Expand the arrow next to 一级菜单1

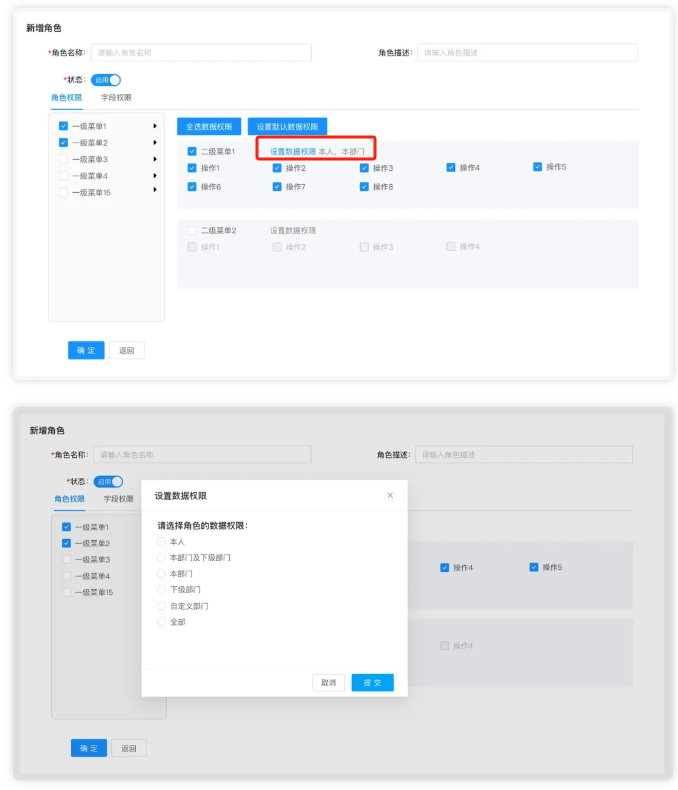[x=155, y=126]
